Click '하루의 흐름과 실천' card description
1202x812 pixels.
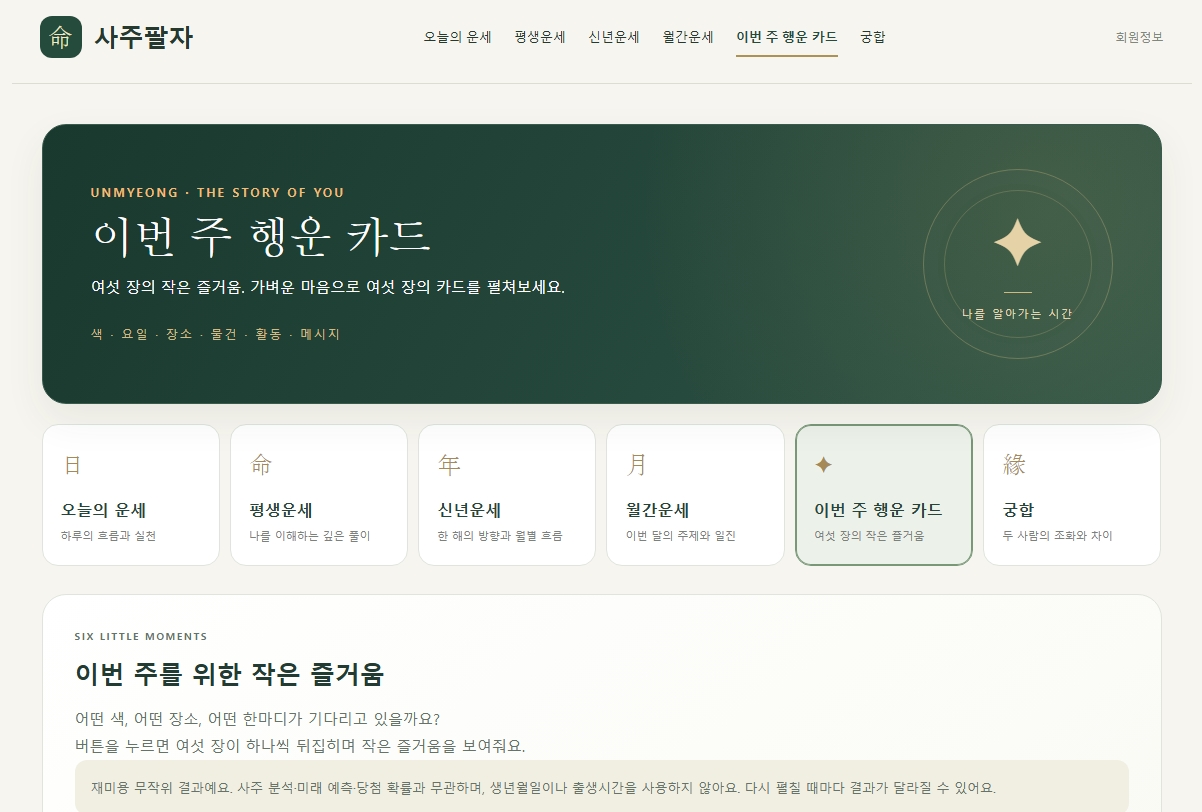108,536
